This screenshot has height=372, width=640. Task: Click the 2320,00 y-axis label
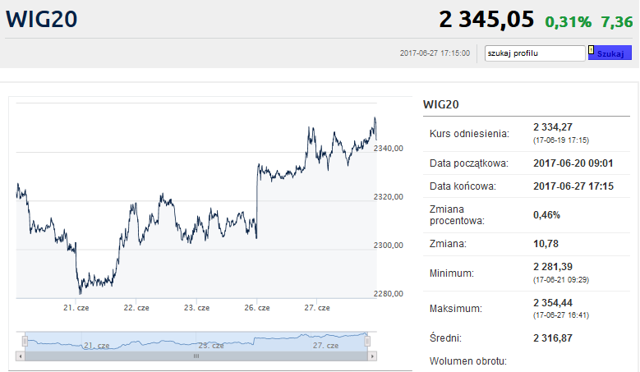[388, 197]
